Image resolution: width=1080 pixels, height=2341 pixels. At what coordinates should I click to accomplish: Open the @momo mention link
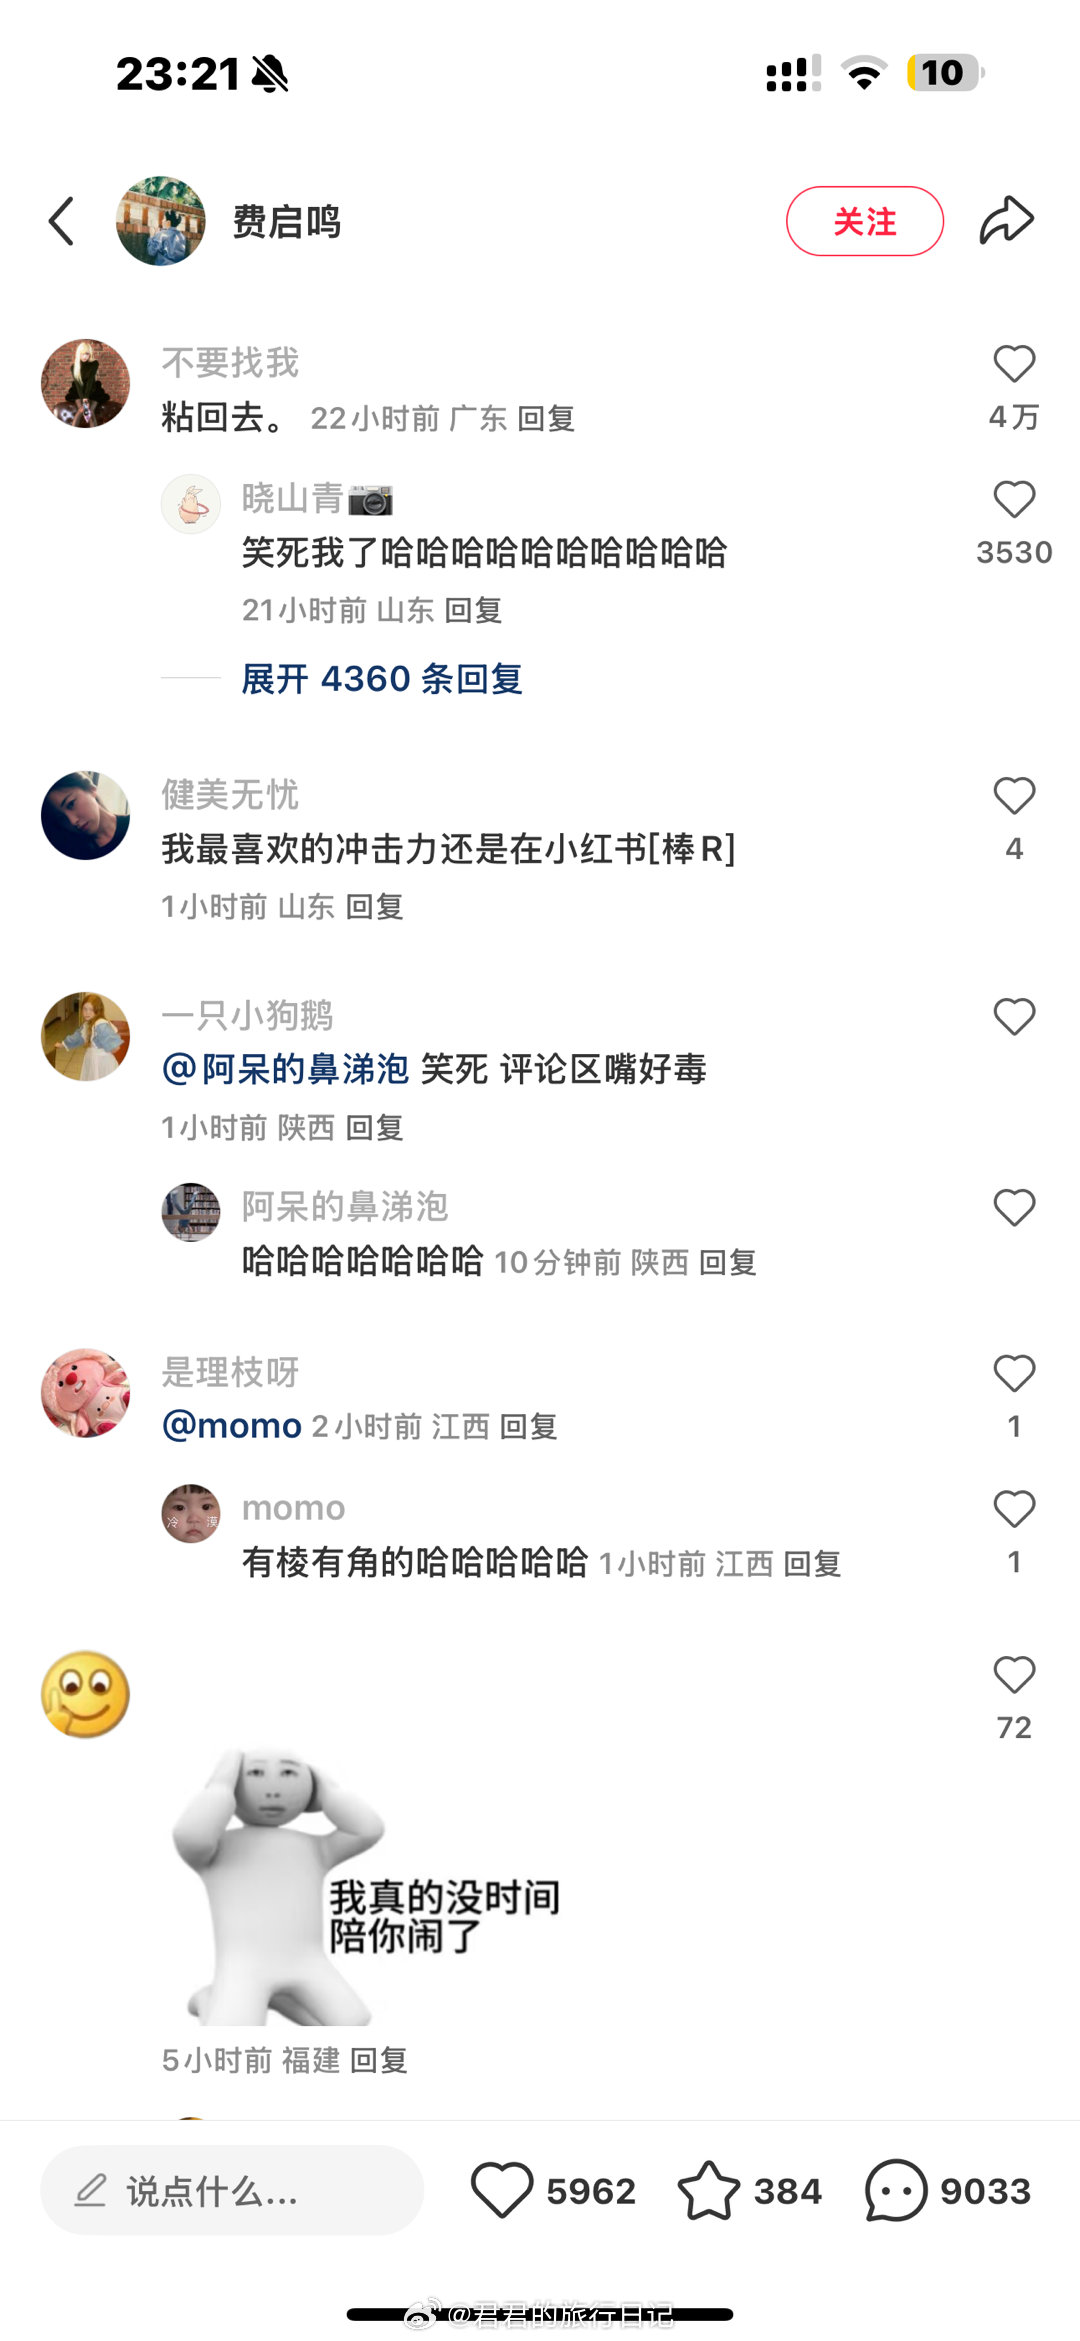click(x=232, y=1426)
